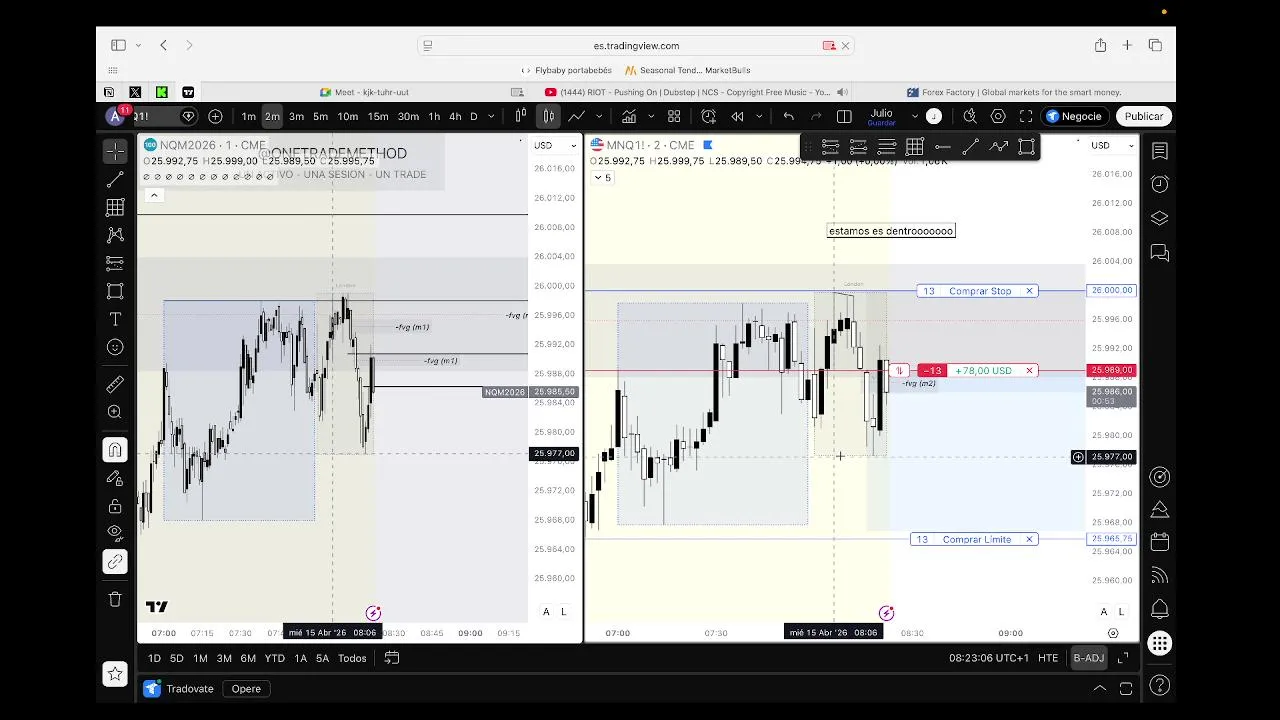Image resolution: width=1280 pixels, height=720 pixels.
Task: Click the trash remove objects icon
Action: [x=115, y=599]
